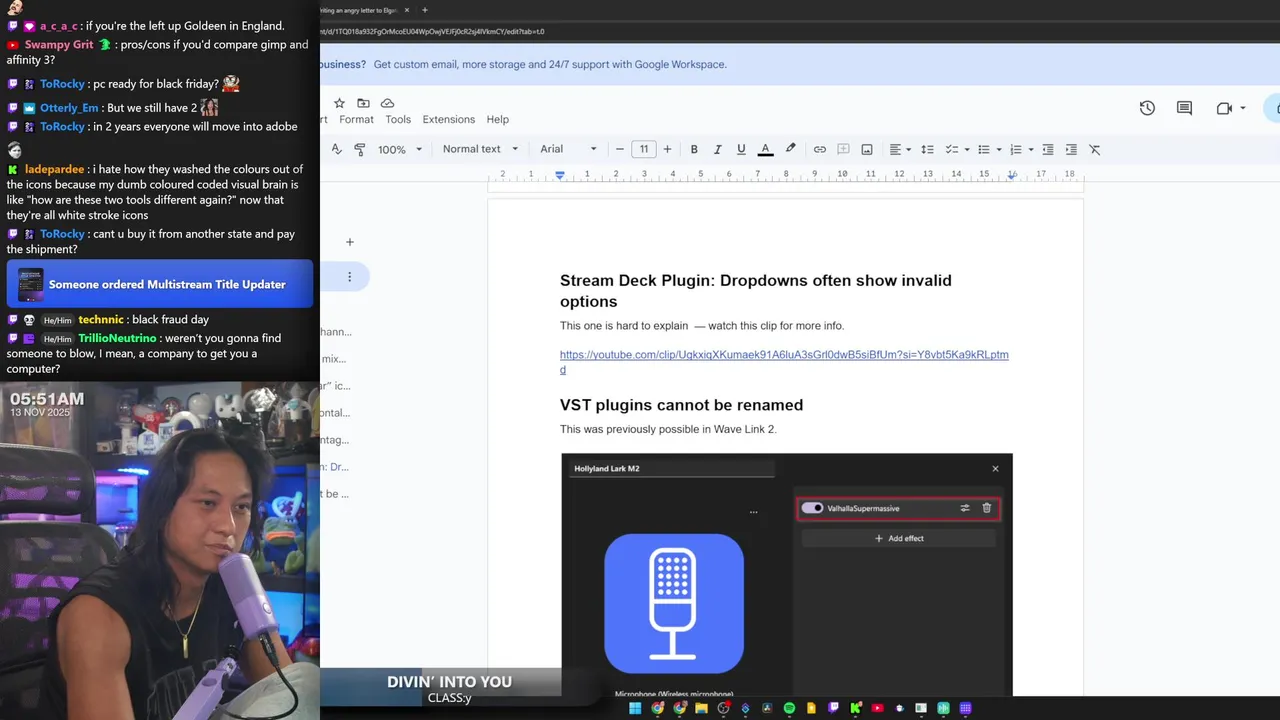Click the blue microphone icon thumbnail
1280x720 pixels.
pos(674,603)
